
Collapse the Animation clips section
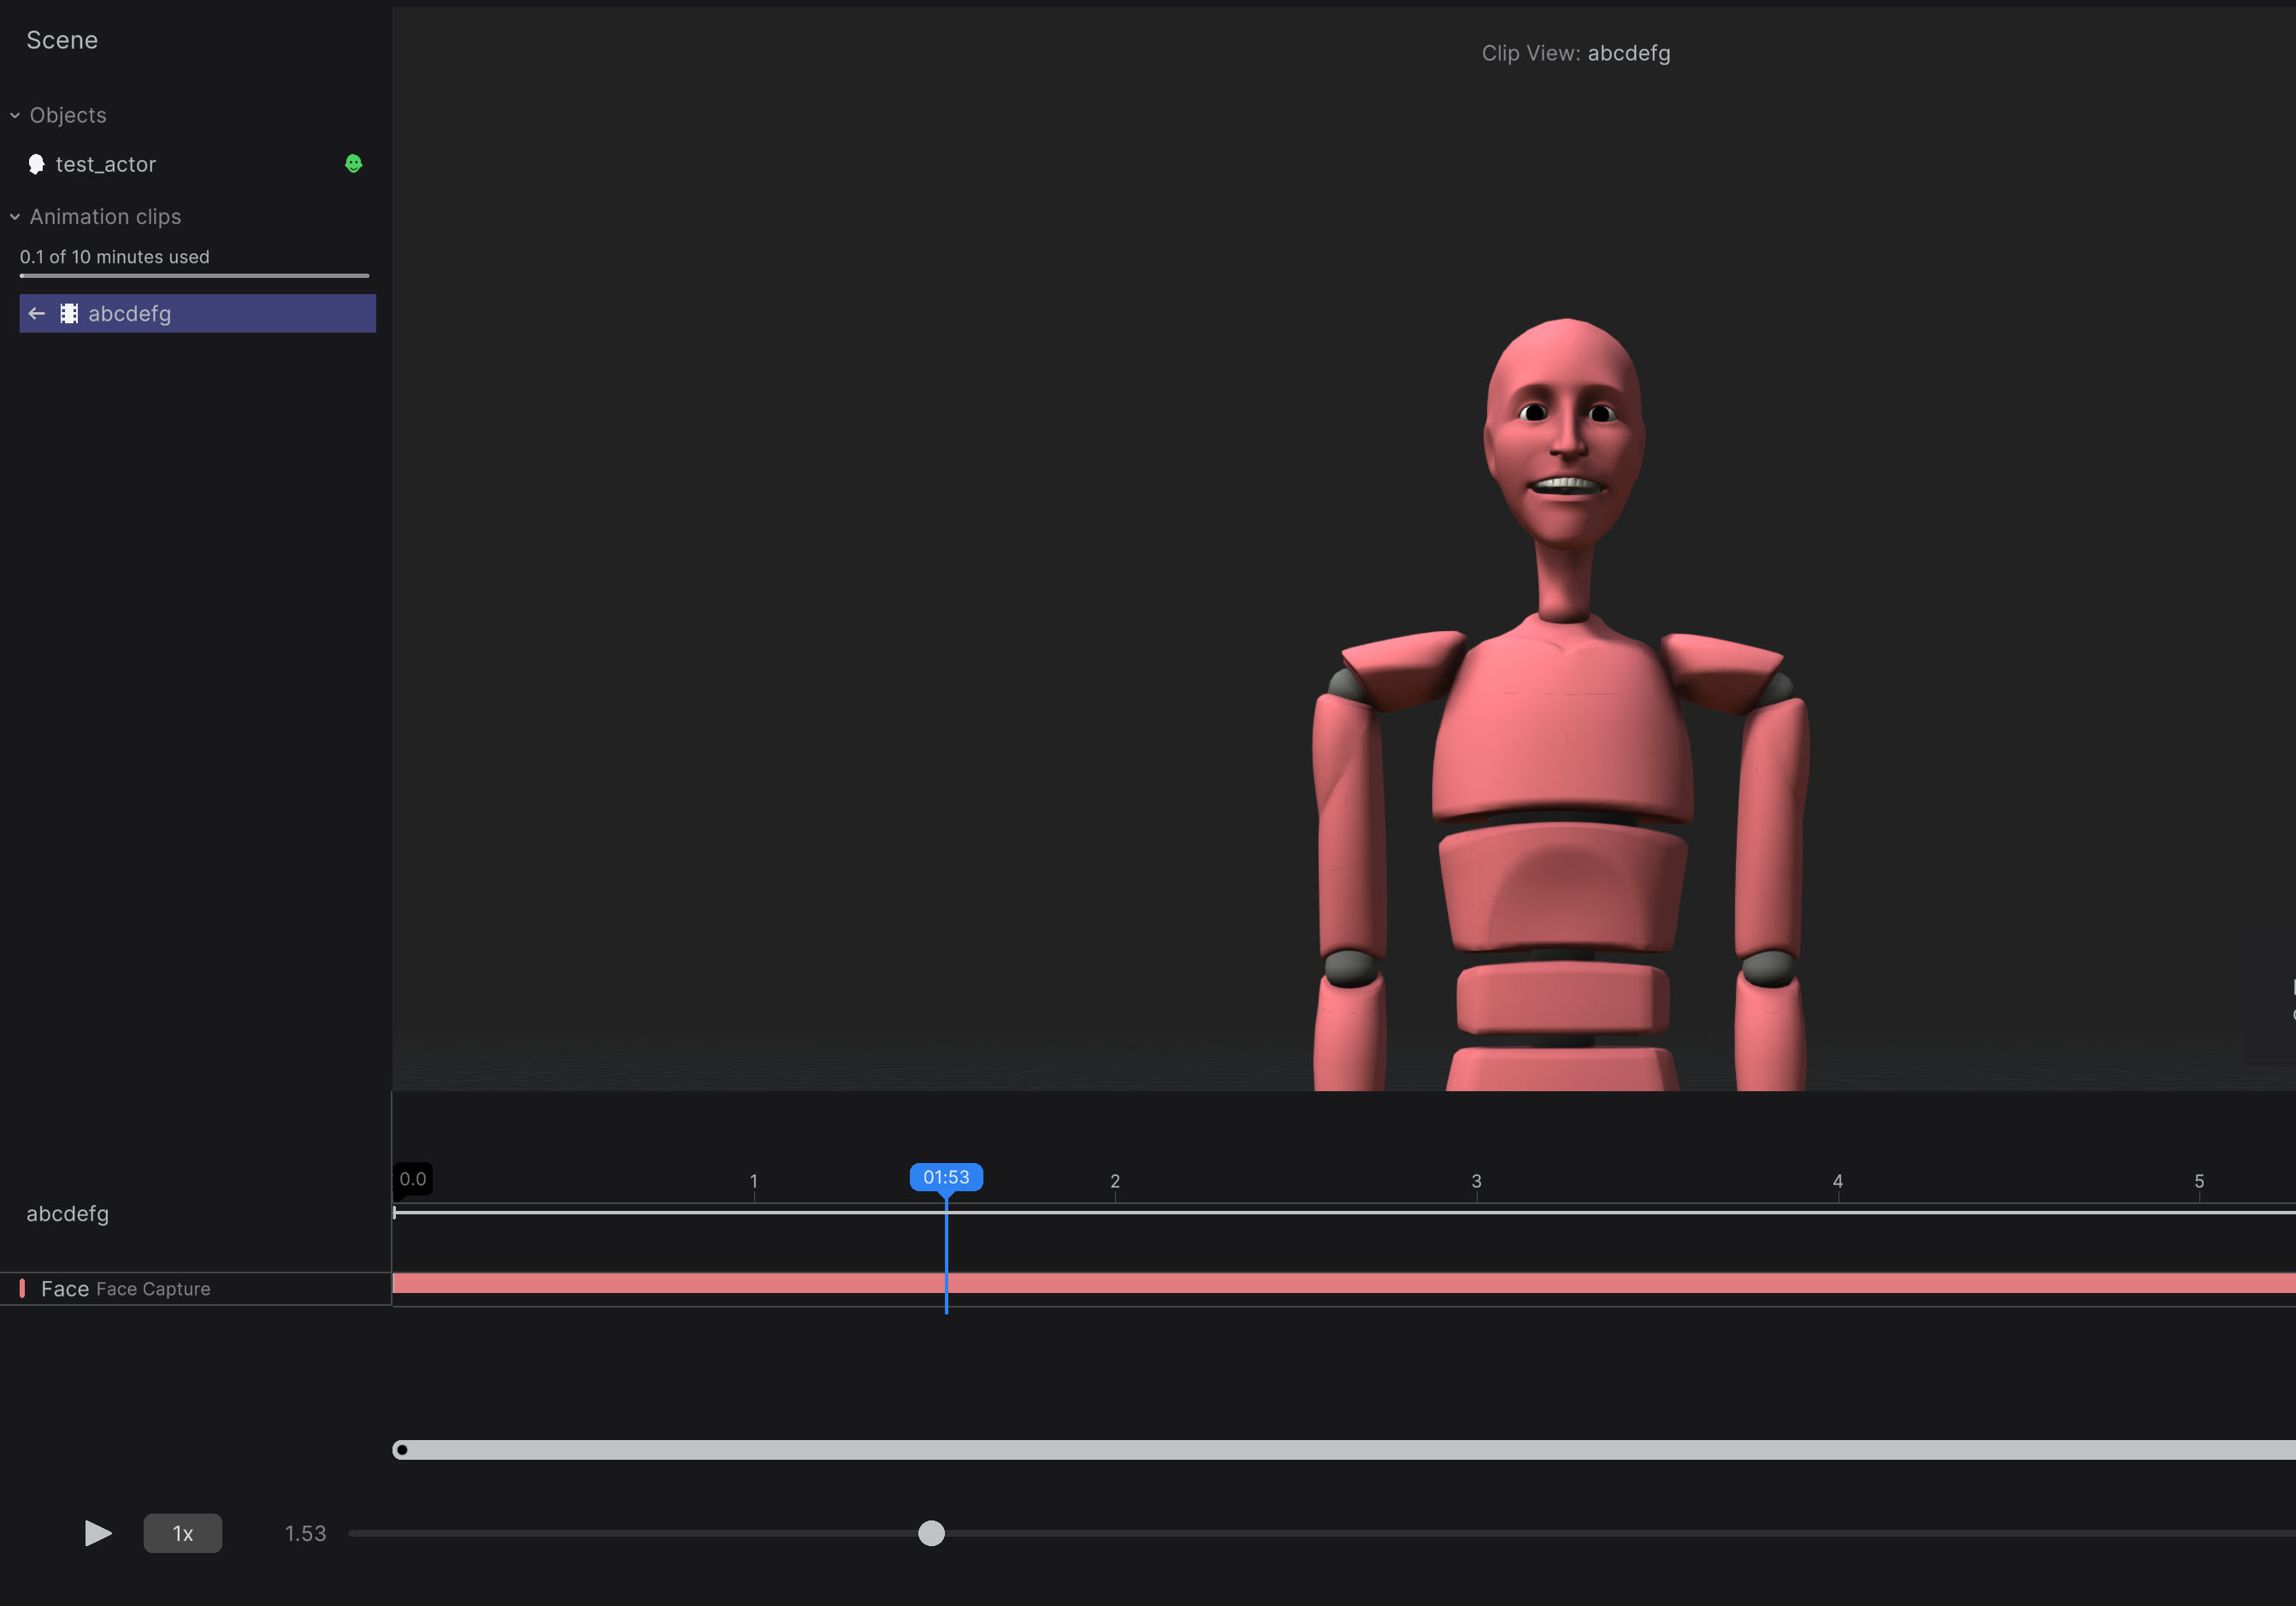[x=15, y=217]
